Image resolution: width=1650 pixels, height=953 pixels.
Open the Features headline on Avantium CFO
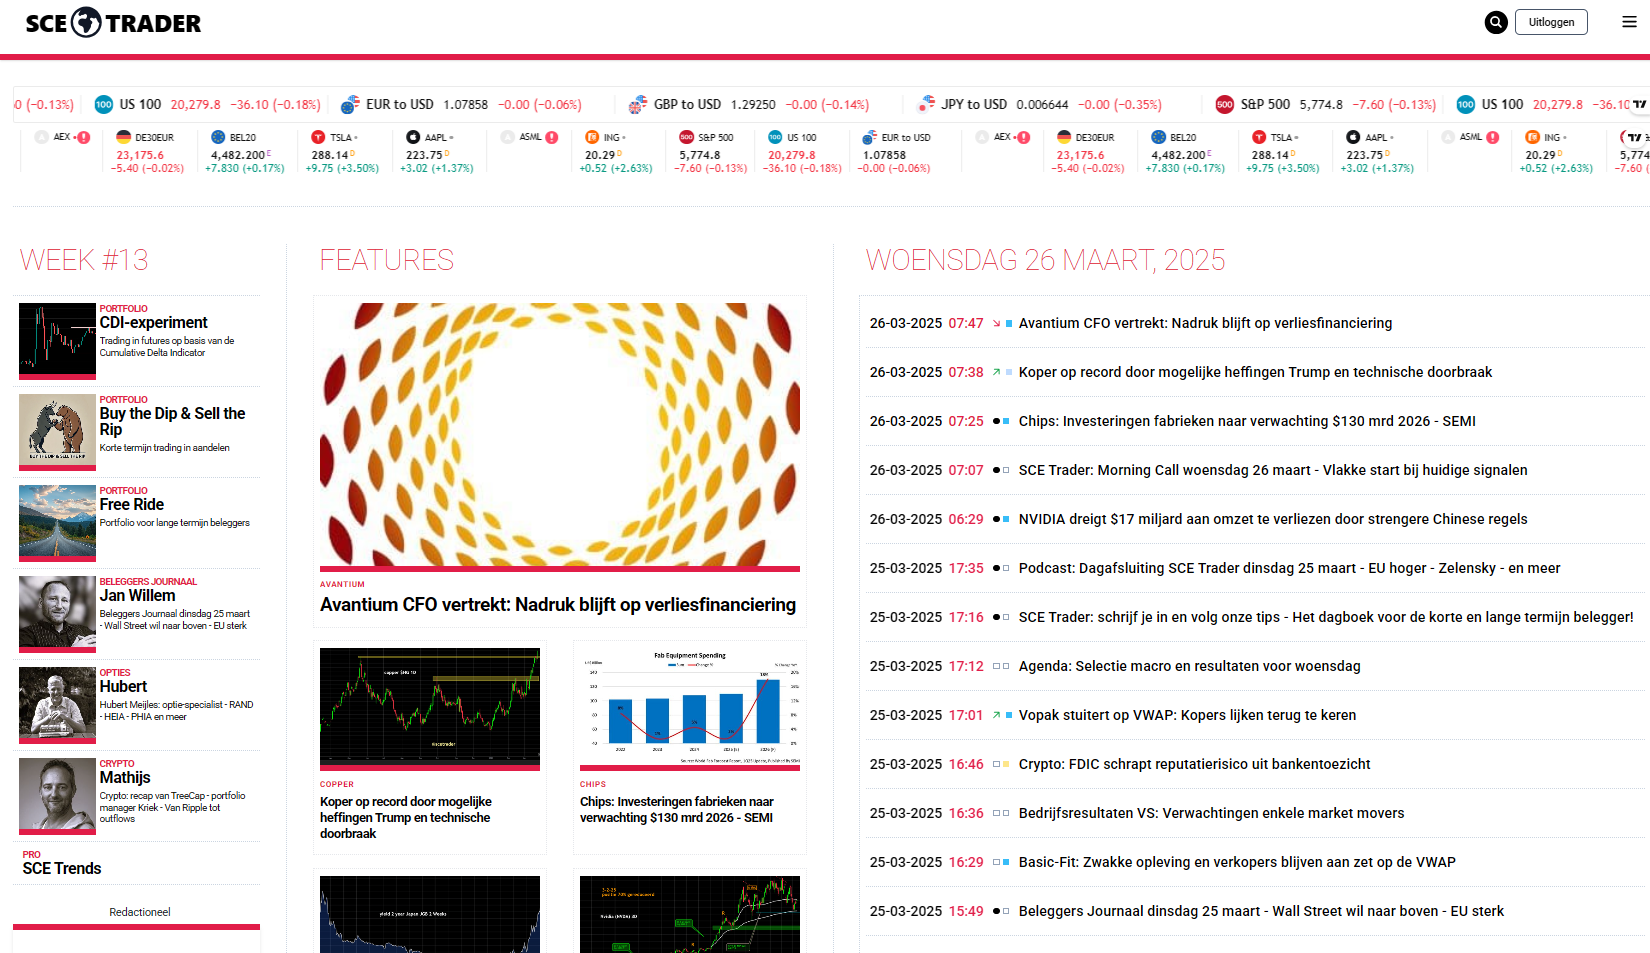(x=558, y=604)
